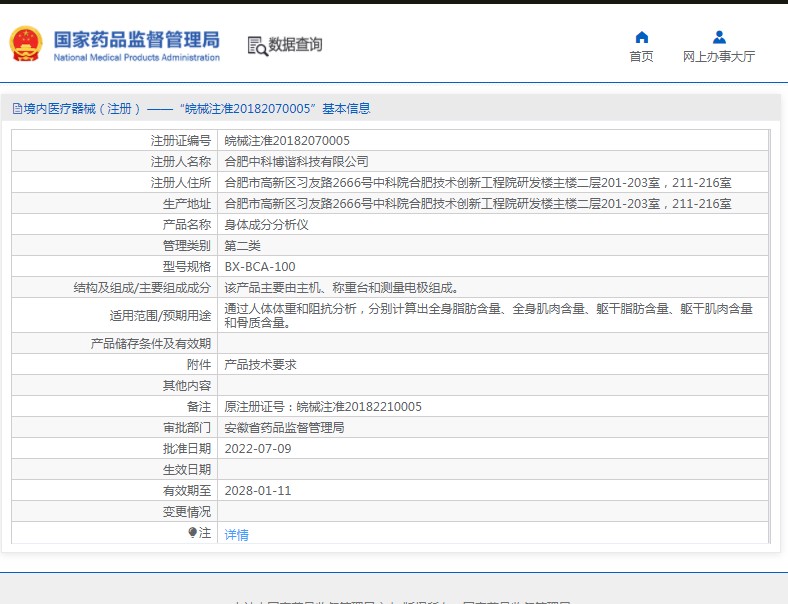Viewport: 788px width, 604px height.
Task: Select model BX-BCA-100
Action: tap(260, 267)
